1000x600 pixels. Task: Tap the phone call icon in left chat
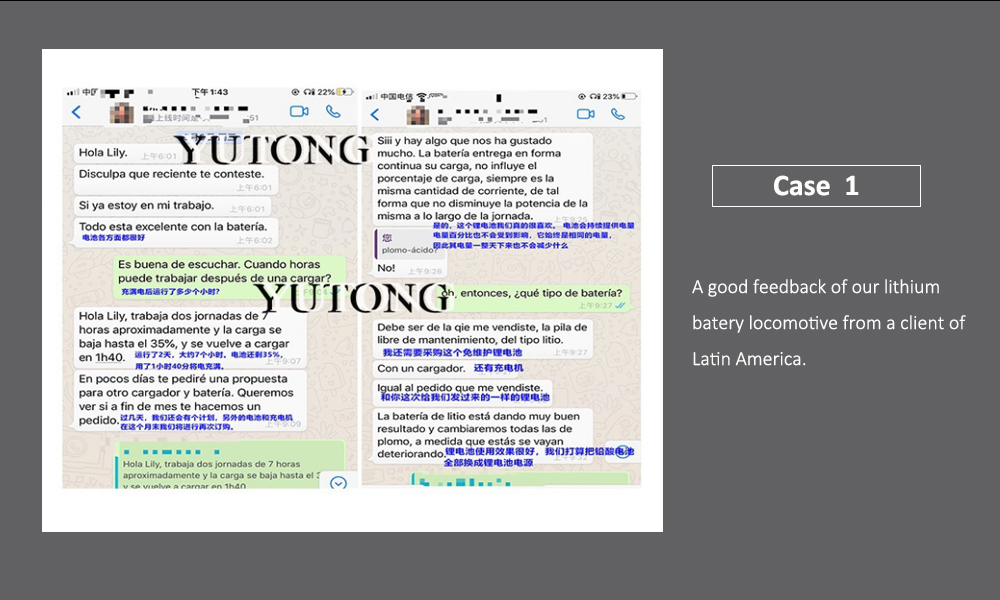[x=333, y=112]
